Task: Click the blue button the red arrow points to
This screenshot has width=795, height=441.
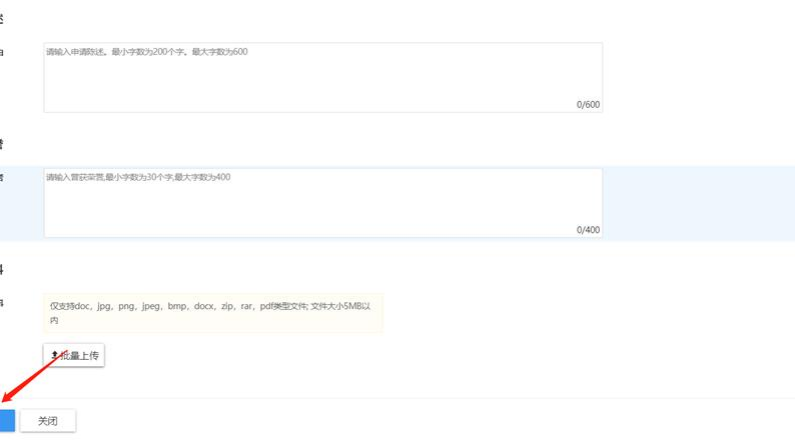Action: pyautogui.click(x=6, y=420)
